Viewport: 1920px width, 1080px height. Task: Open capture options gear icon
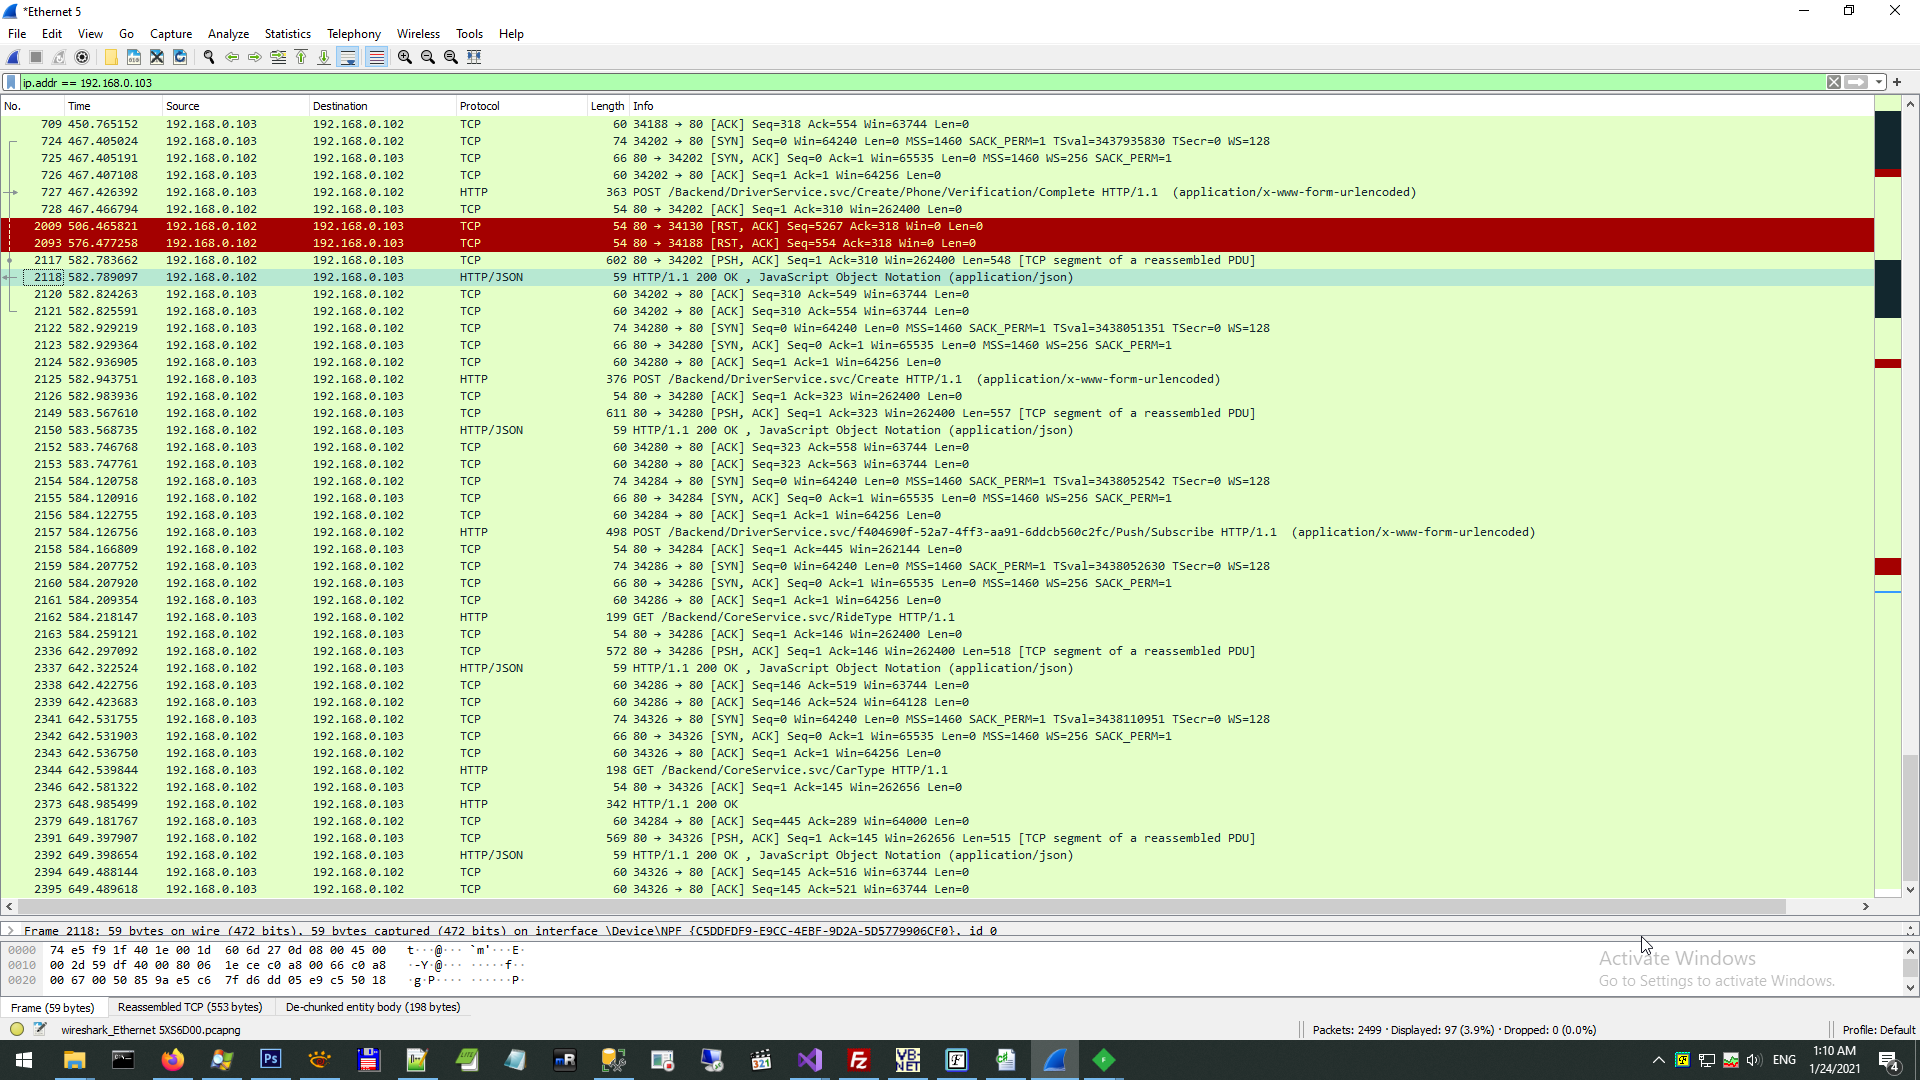[x=82, y=57]
